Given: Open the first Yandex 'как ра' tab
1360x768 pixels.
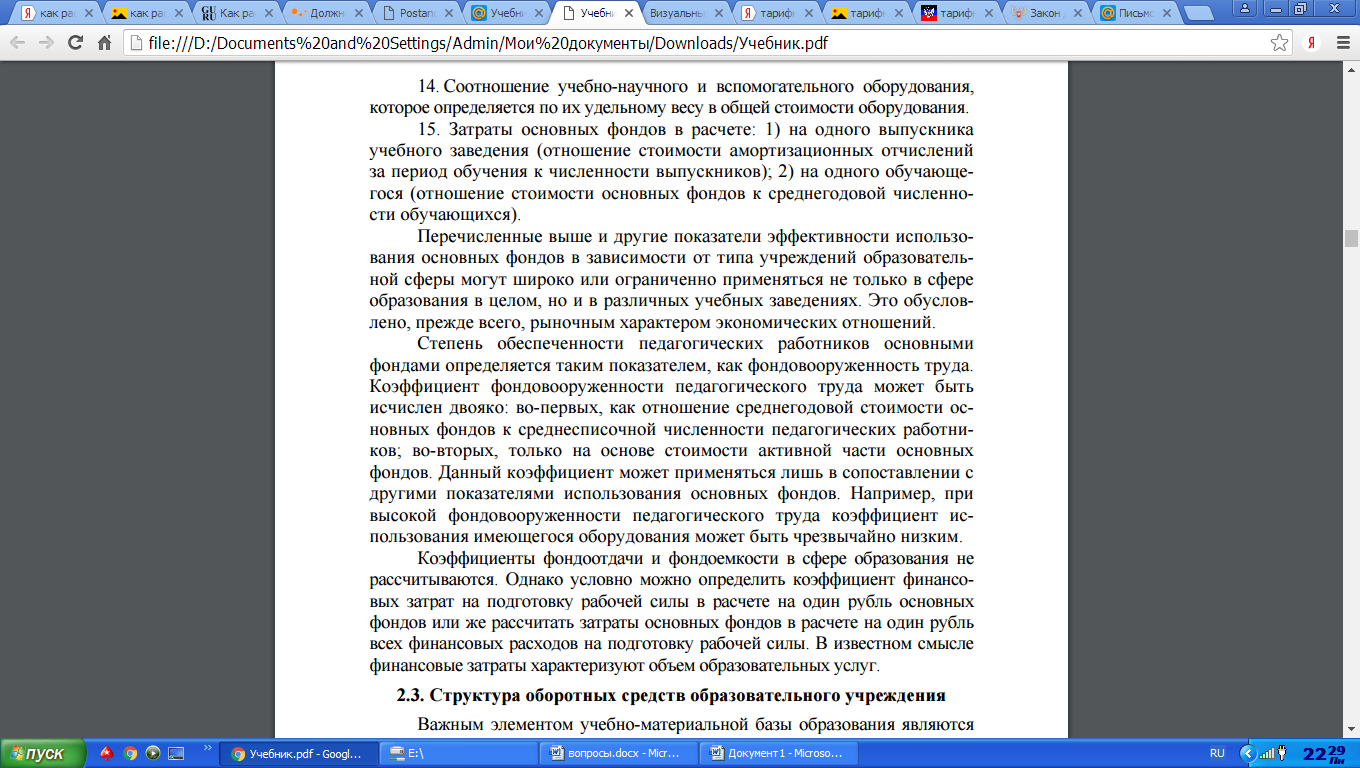Looking at the screenshot, I should point(58,14).
